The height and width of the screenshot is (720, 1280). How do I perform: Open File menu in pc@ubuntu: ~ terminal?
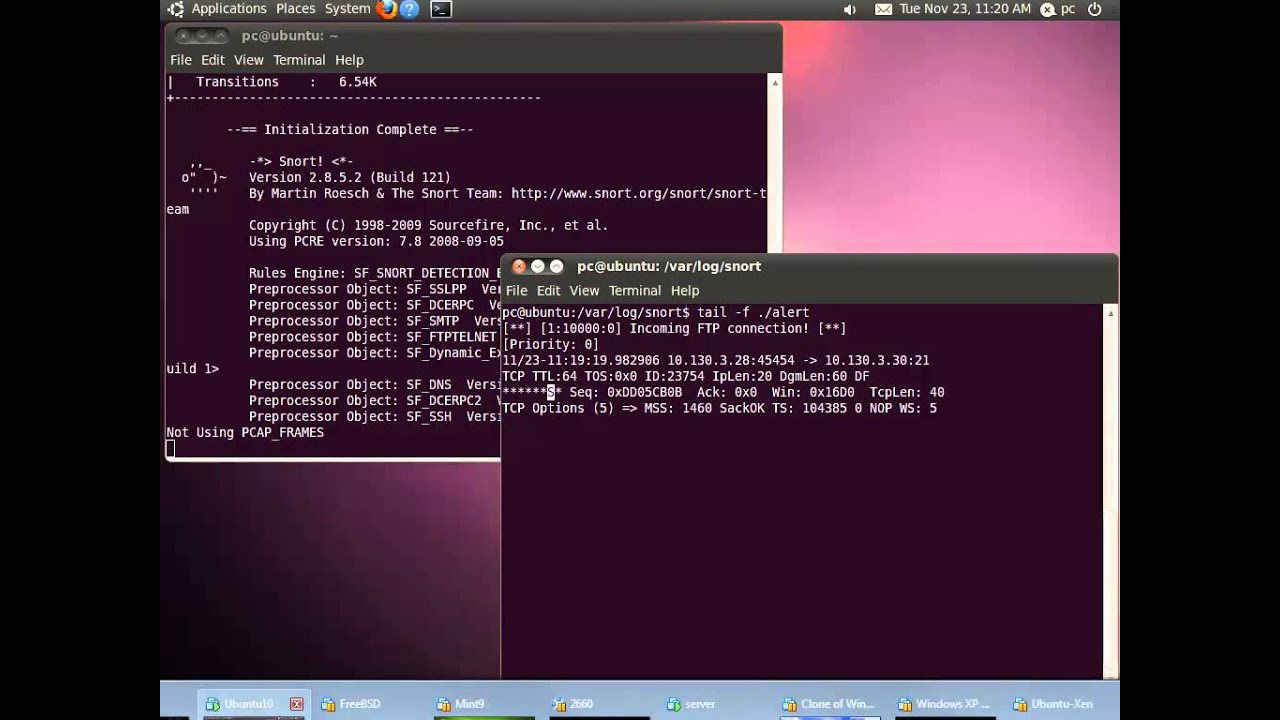click(x=180, y=60)
